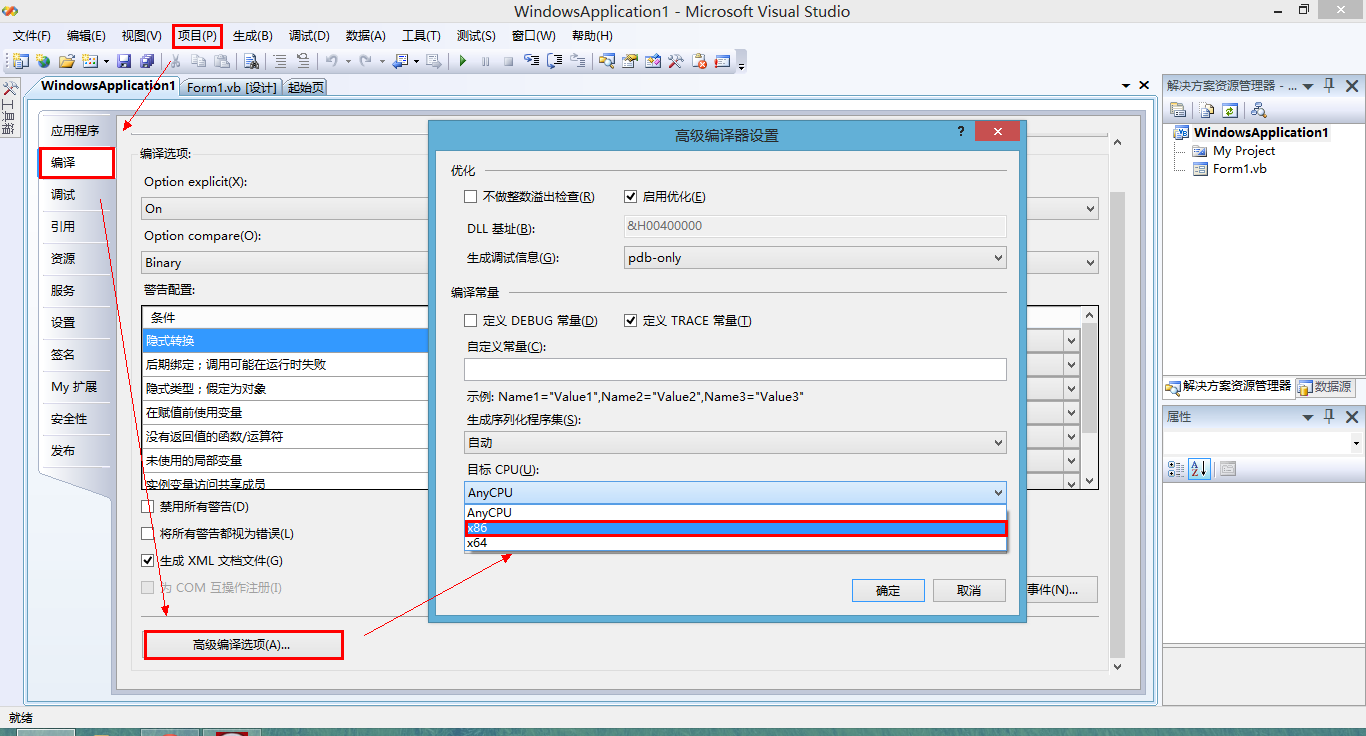
Task: Click the Categorized icon in Properties panel
Action: coord(1176,468)
